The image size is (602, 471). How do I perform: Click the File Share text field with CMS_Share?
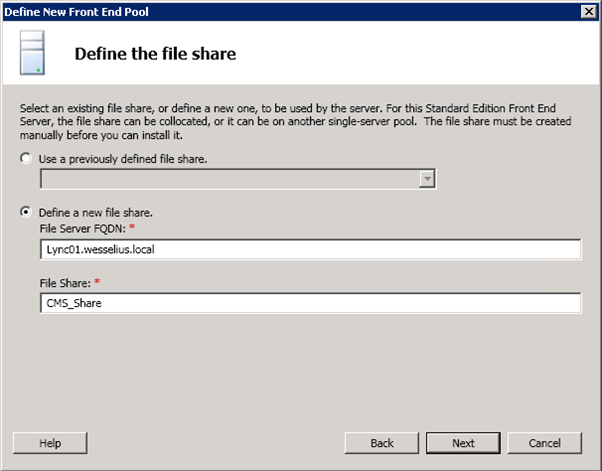[310, 304]
